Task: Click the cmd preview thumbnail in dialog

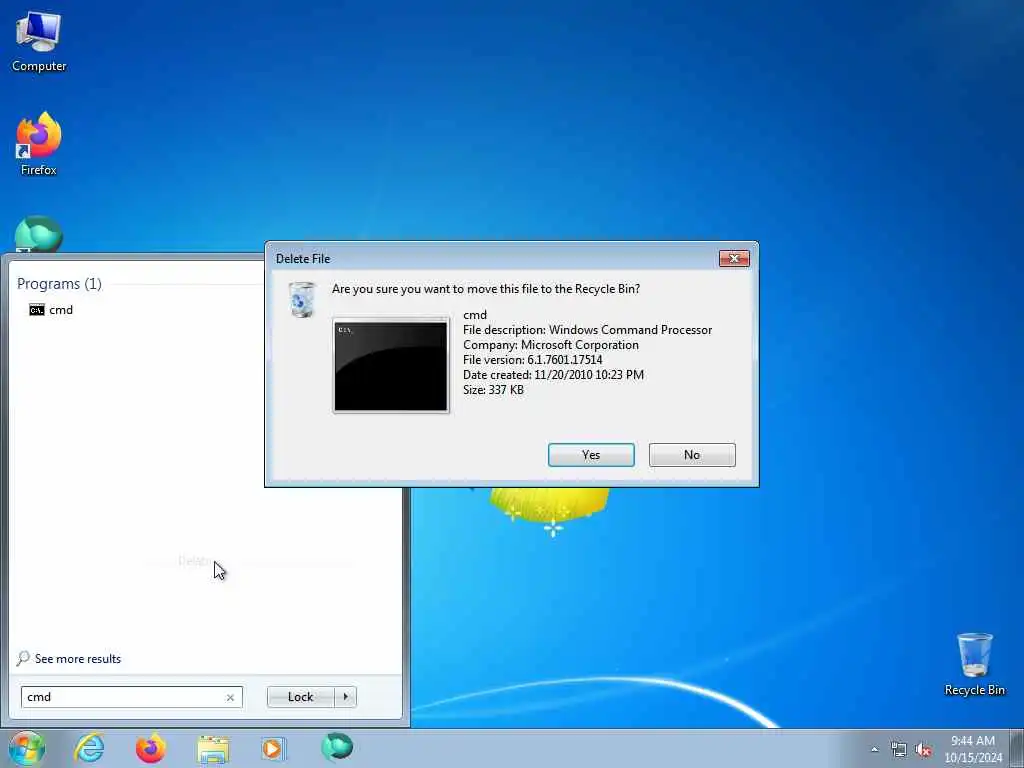Action: (x=391, y=366)
